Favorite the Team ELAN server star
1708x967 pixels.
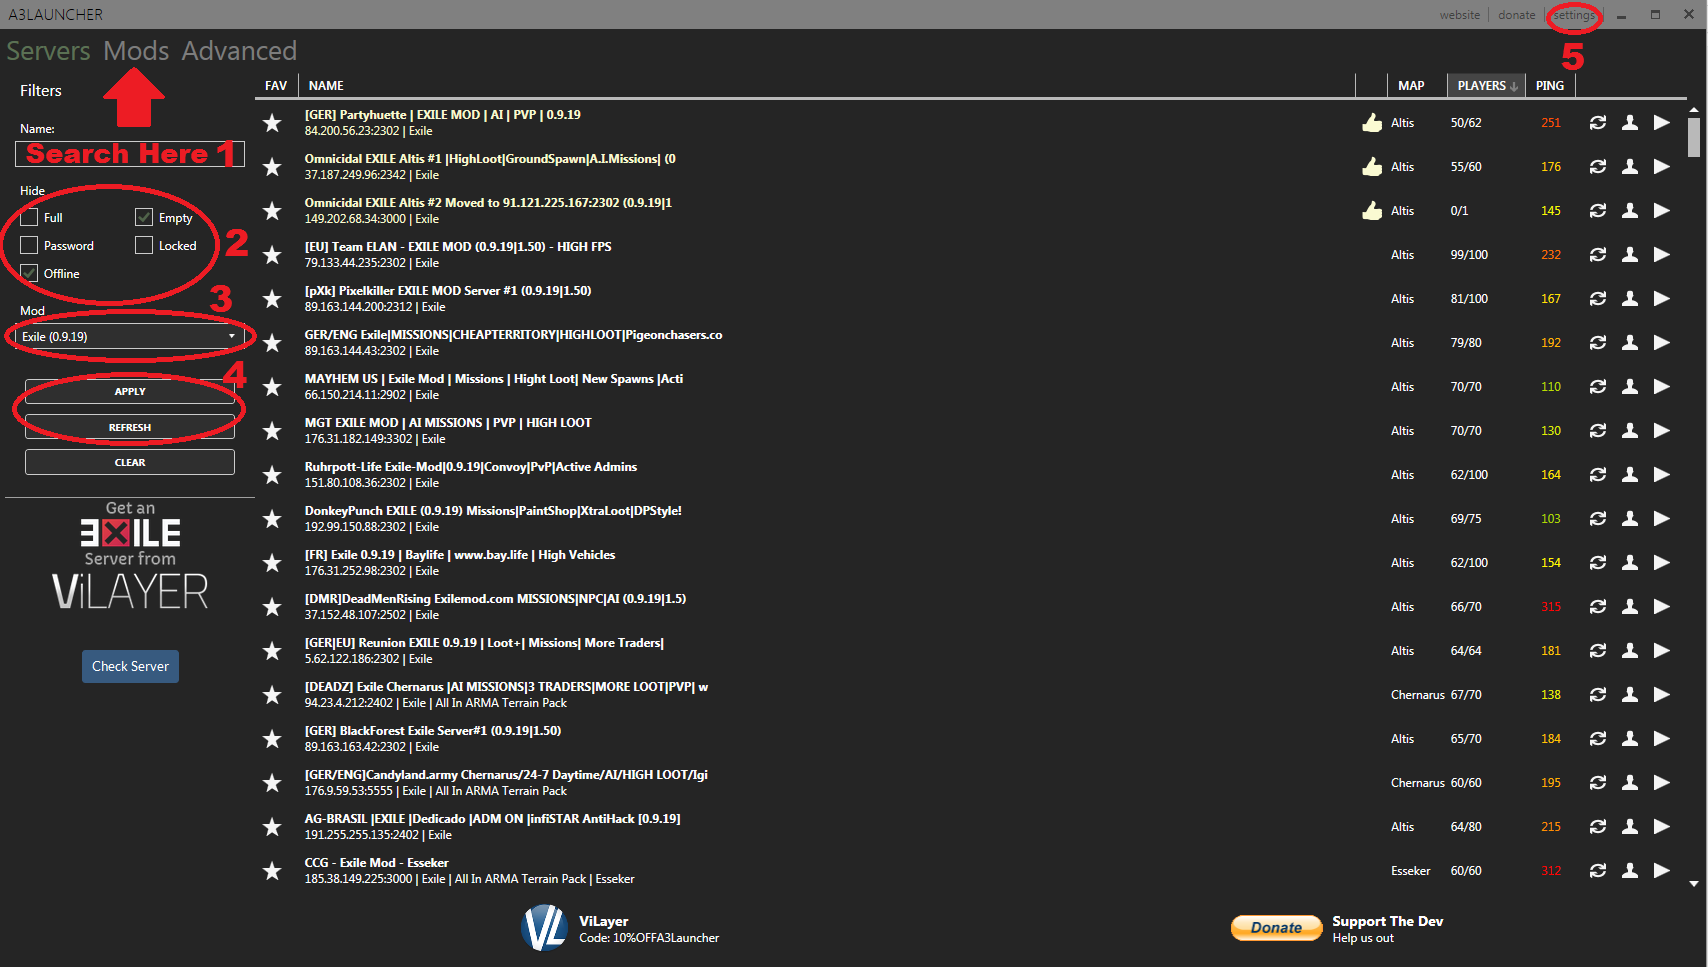pyautogui.click(x=272, y=255)
